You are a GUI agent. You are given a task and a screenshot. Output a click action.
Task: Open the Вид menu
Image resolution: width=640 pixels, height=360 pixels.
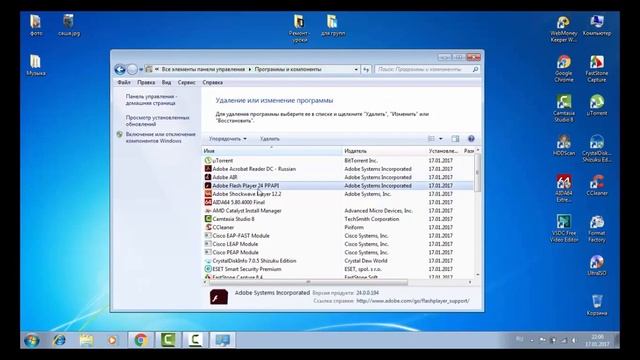click(167, 82)
